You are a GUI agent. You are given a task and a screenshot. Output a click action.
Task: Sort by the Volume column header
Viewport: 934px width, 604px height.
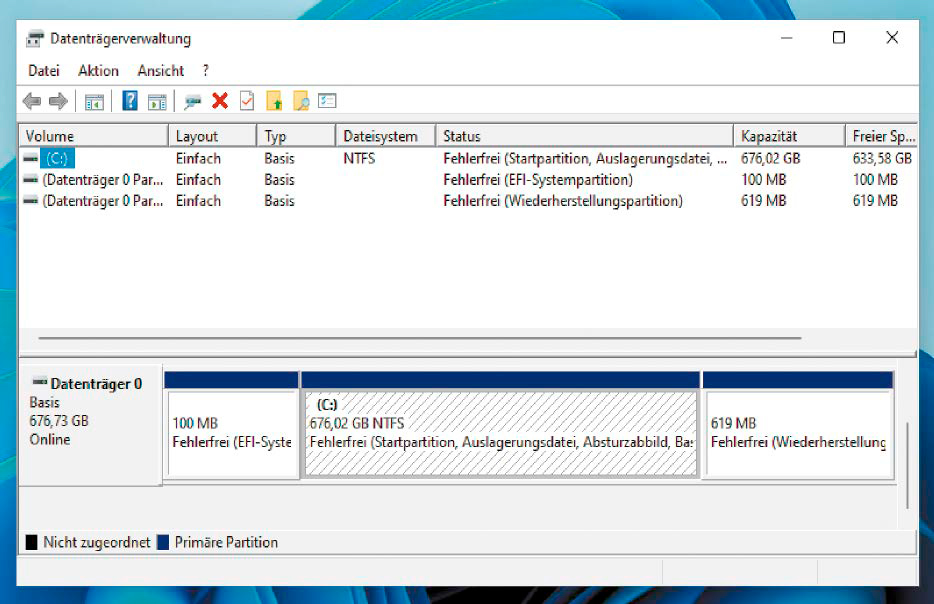coord(94,136)
